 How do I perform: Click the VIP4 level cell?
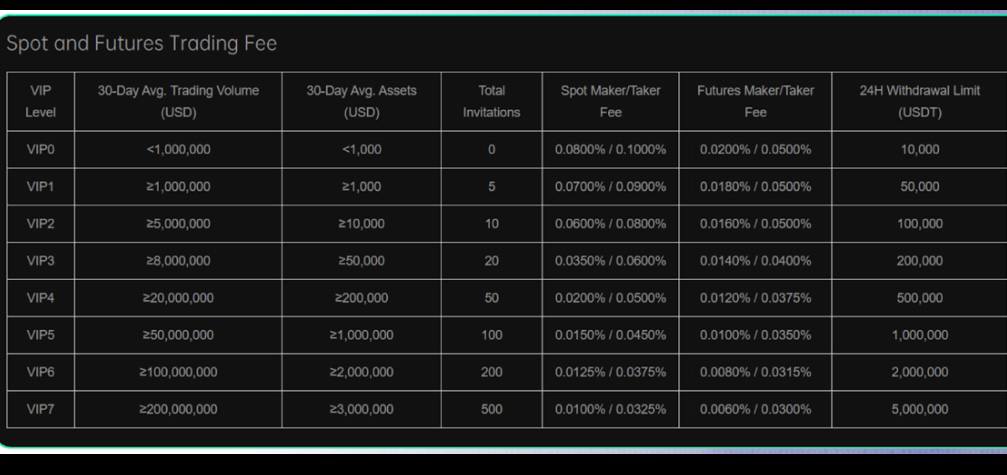[x=40, y=298]
